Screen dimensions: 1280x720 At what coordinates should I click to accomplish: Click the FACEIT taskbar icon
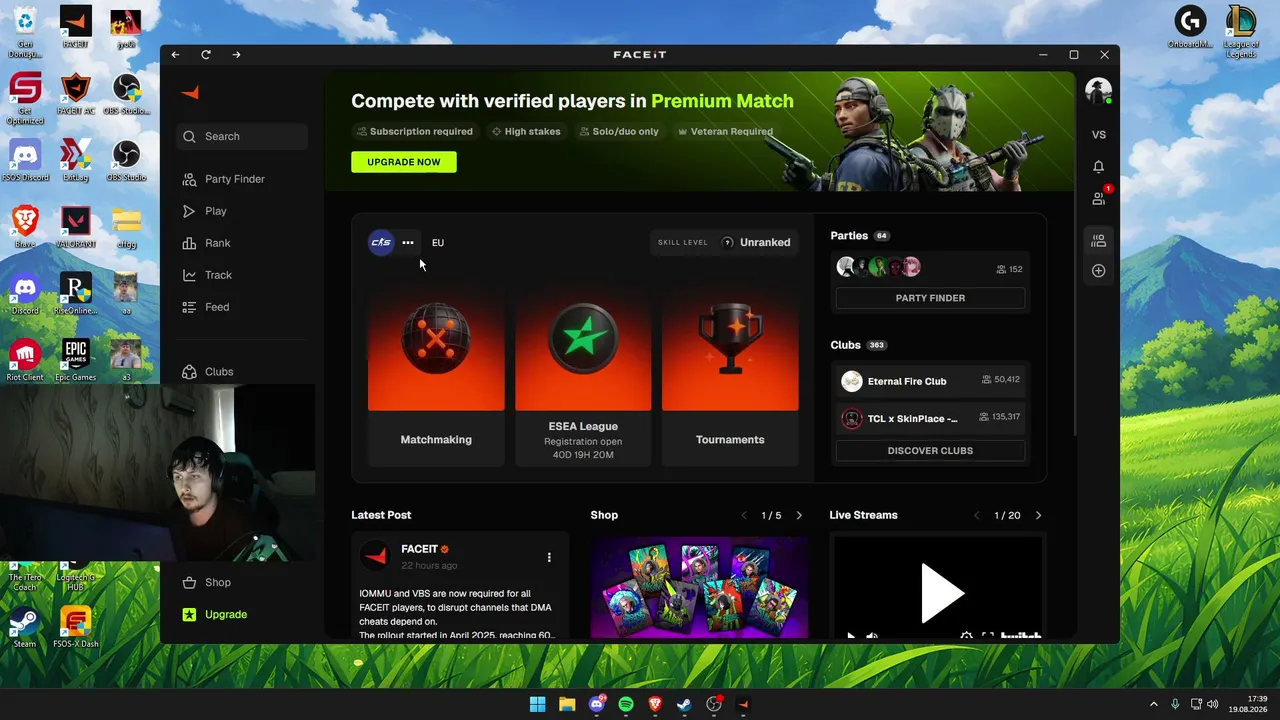tap(743, 704)
